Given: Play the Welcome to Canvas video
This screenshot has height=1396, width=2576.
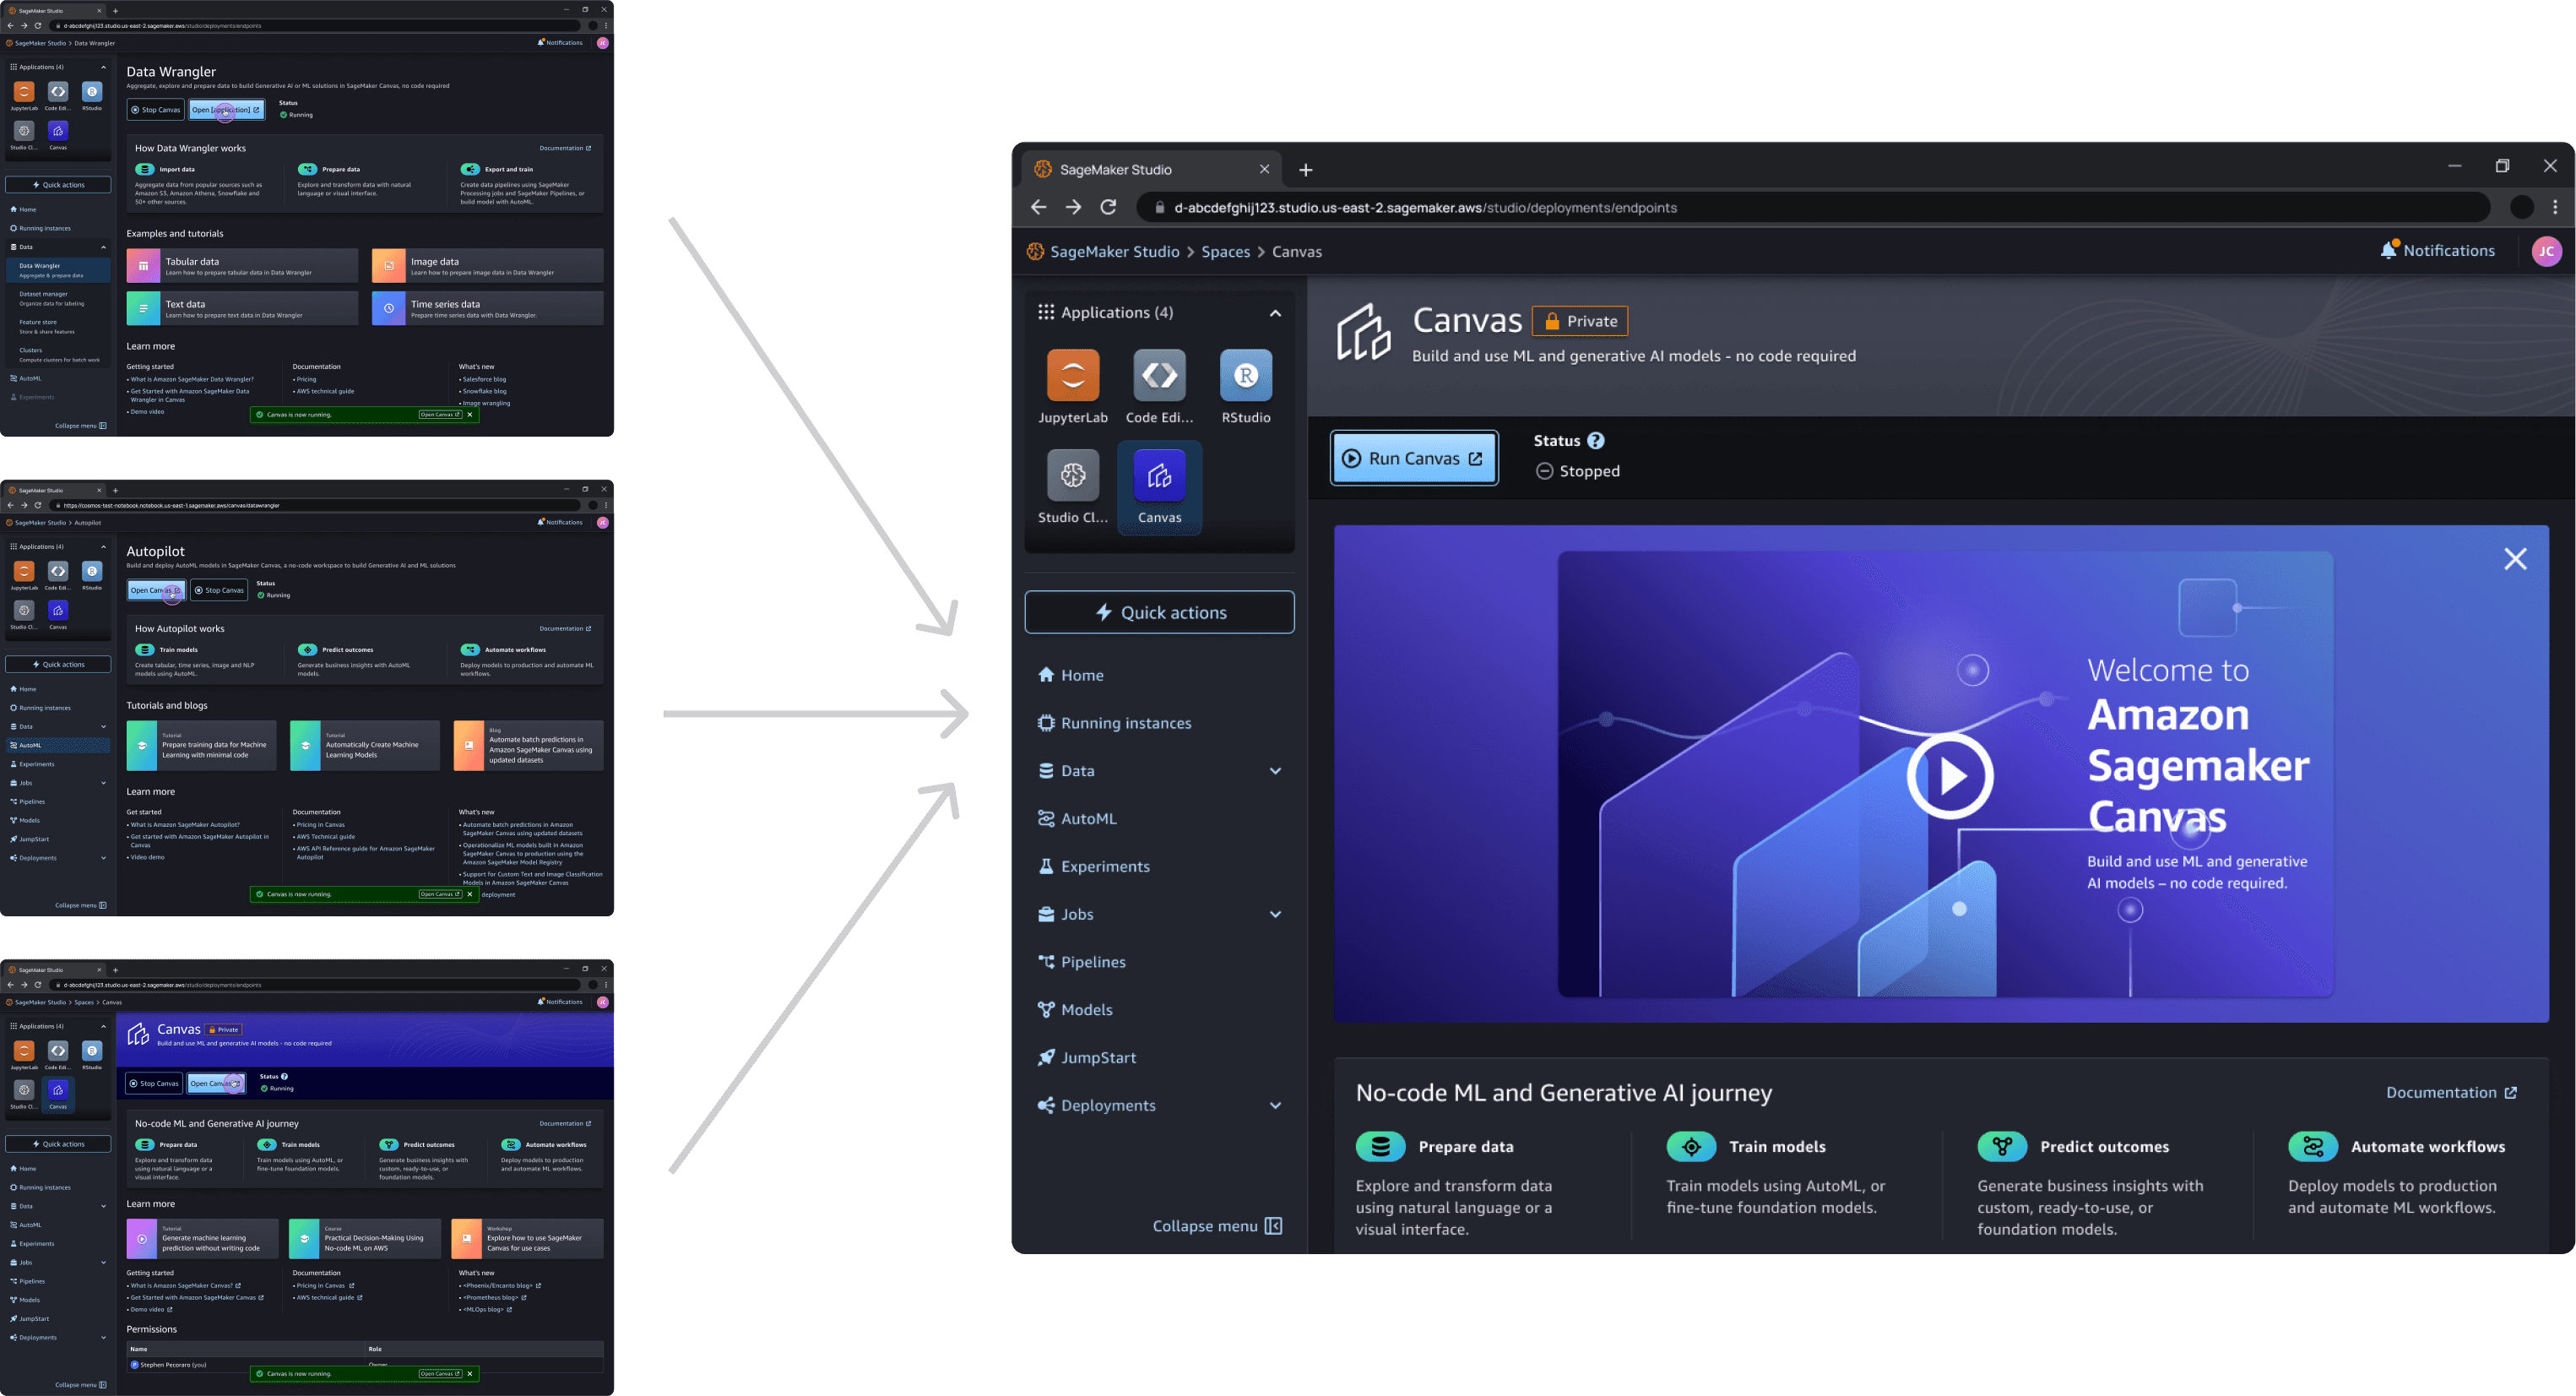Looking at the screenshot, I should coord(1949,775).
